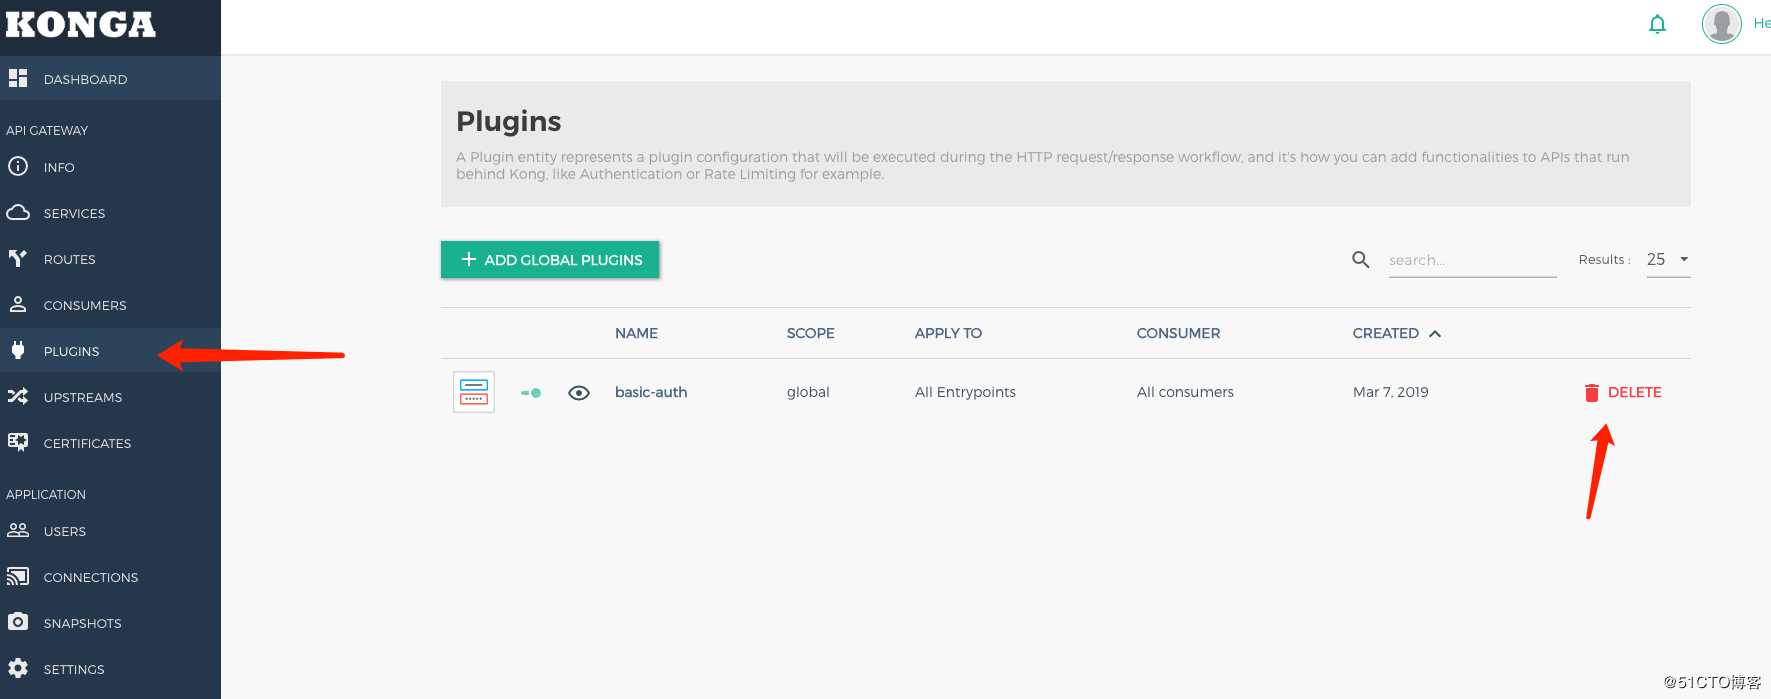
Task: Open the user avatar menu
Action: (x=1722, y=23)
